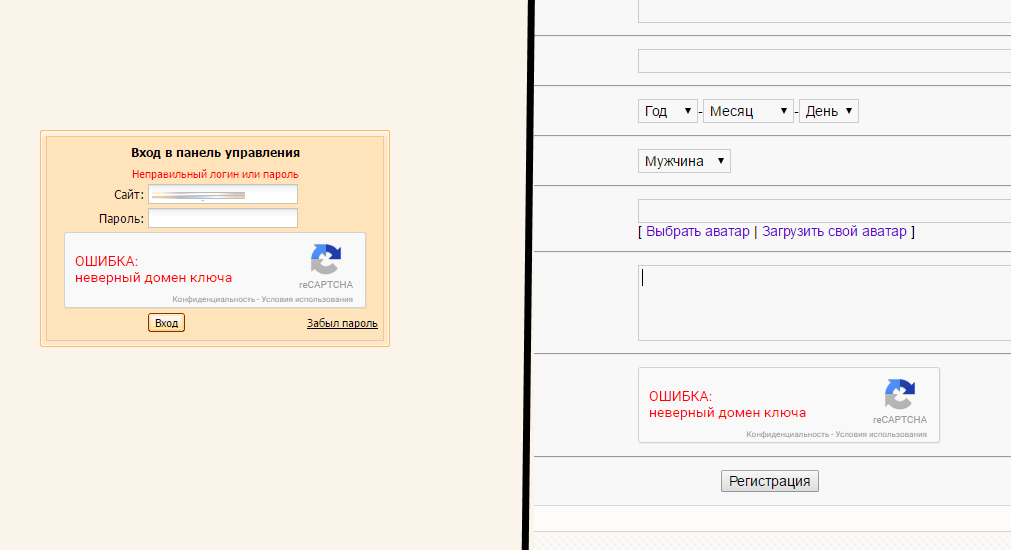
Task: Open Конфиденциальность link in the login captcha
Action: click(212, 299)
